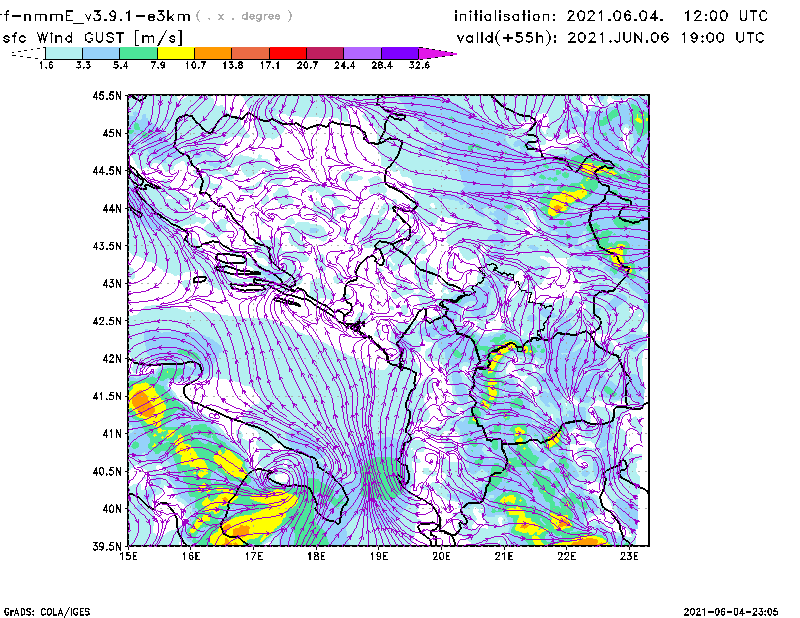The height and width of the screenshot is (618, 800).
Task: Click the latitude label '43N'
Action: coord(112,283)
